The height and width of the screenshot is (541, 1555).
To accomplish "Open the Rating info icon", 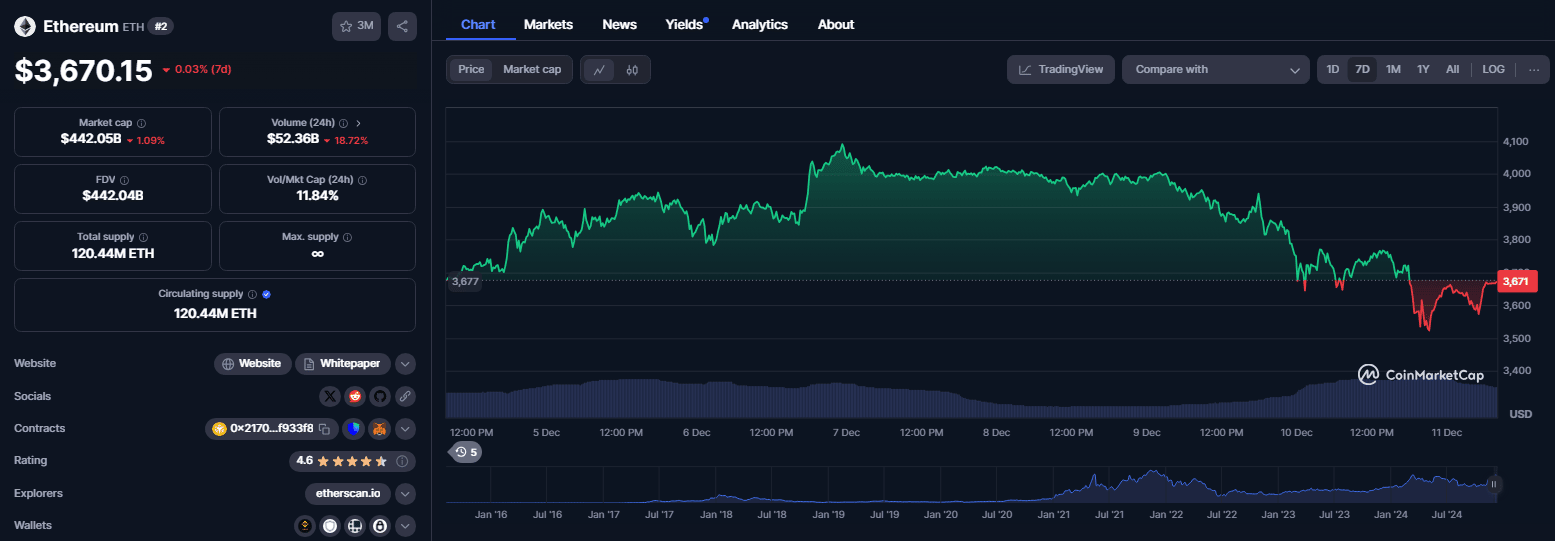I will point(401,461).
